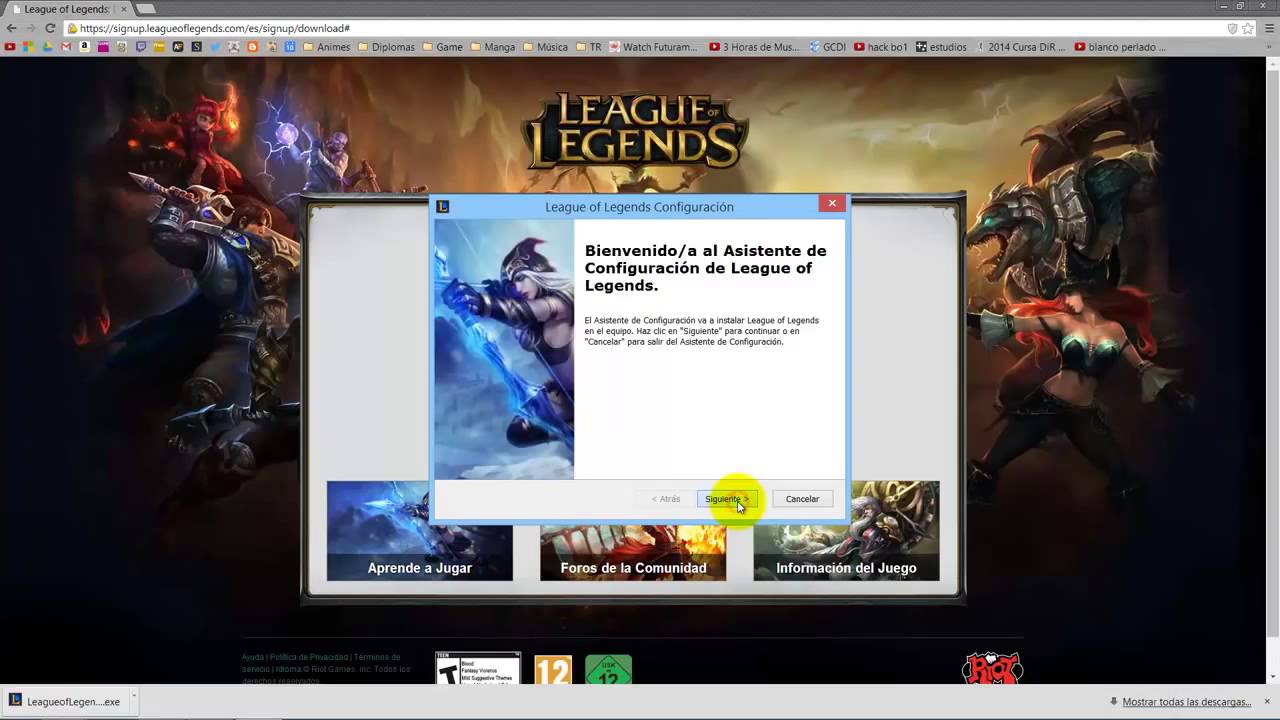
Task: Click the Ashe artwork in installer
Action: (x=504, y=349)
